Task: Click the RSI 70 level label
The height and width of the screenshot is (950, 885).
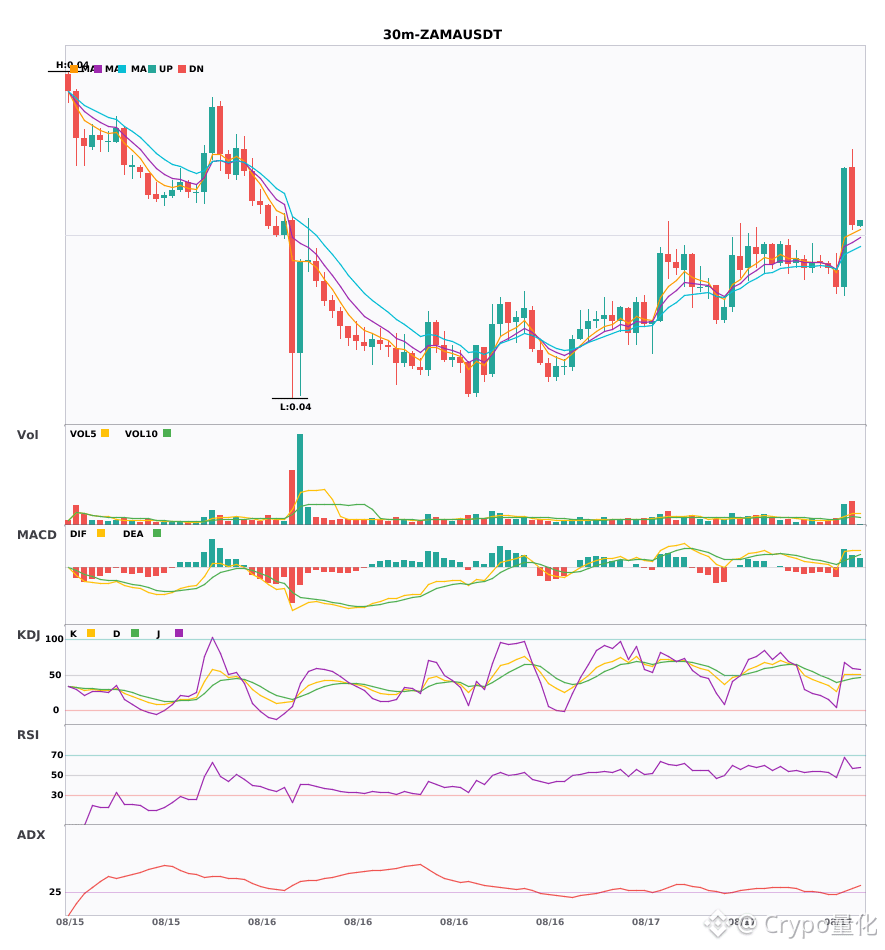Action: coord(57,755)
